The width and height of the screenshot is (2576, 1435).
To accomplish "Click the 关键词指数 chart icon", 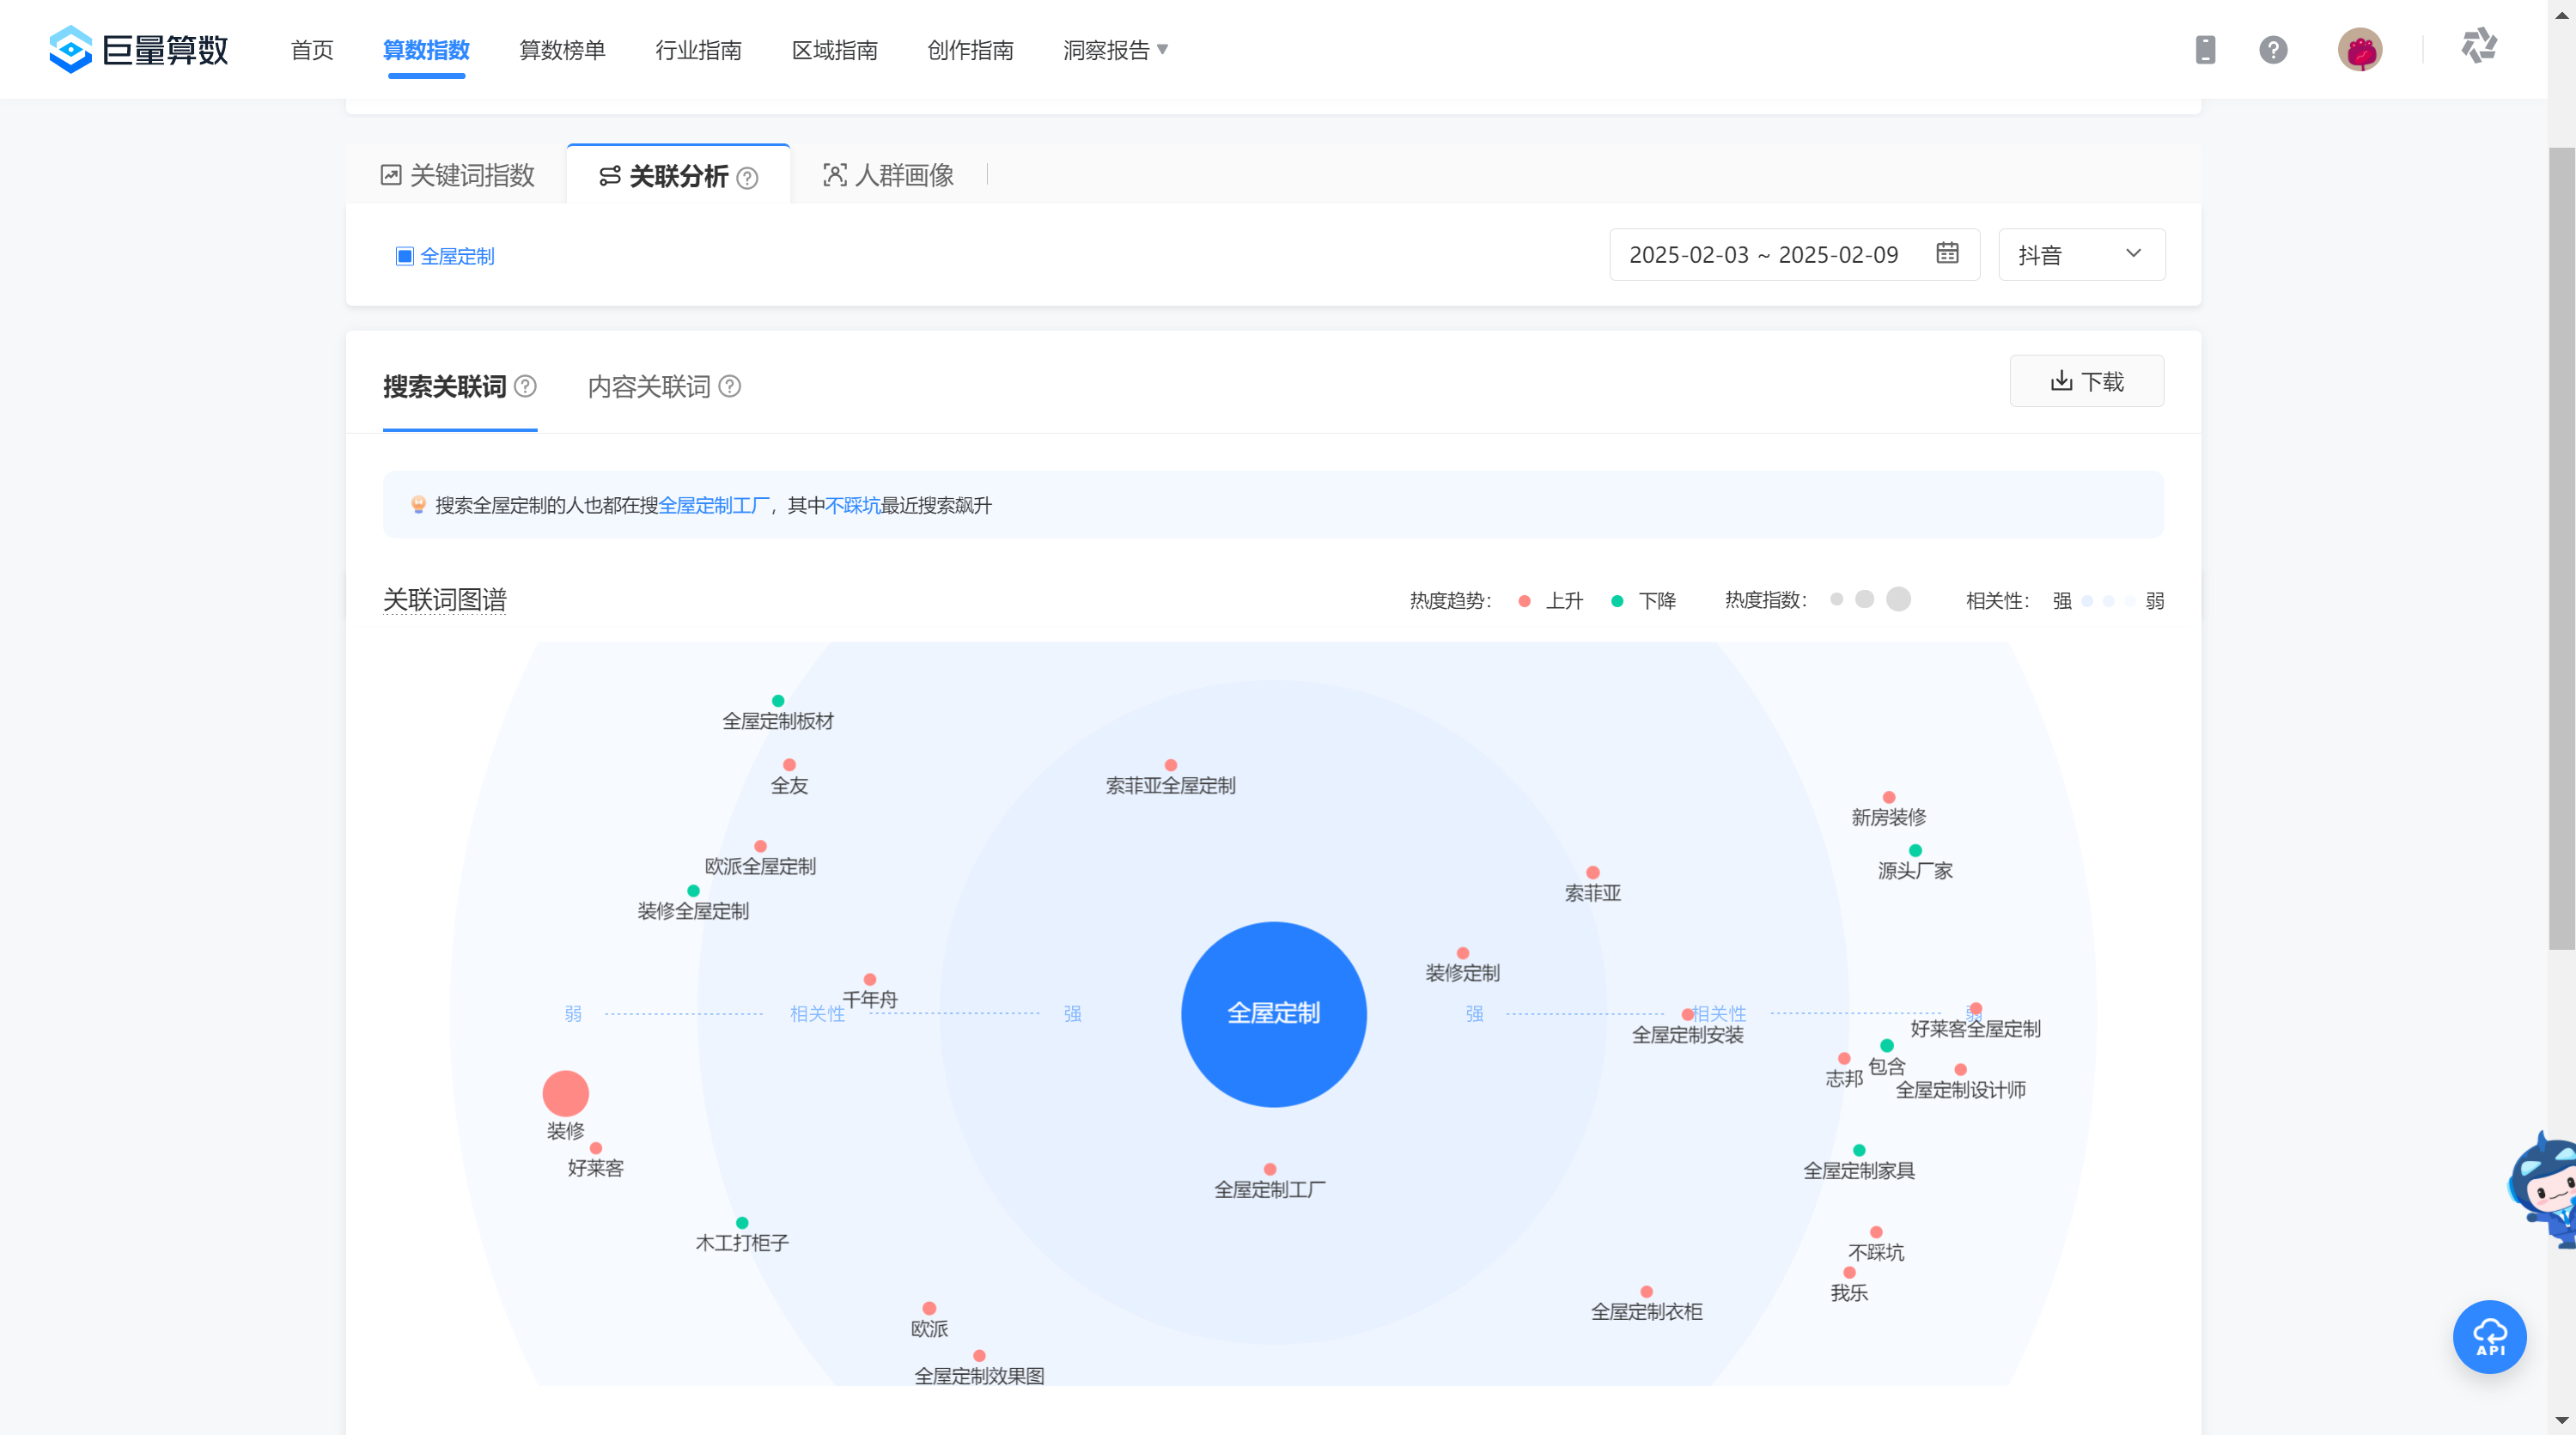I will pyautogui.click(x=391, y=175).
